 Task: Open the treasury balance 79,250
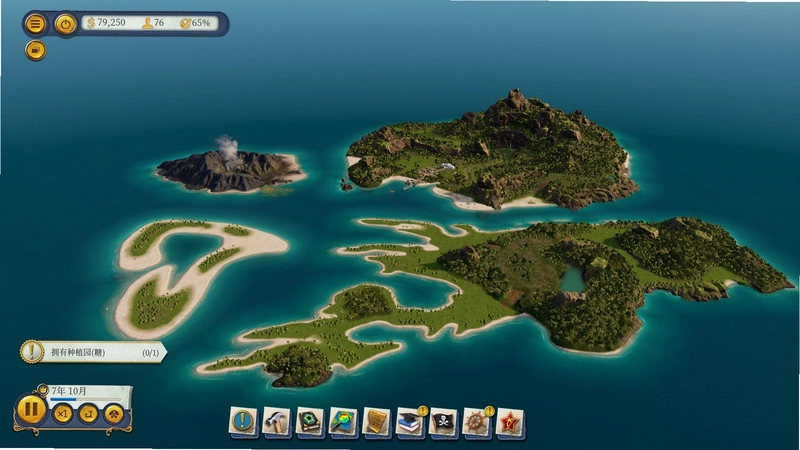[106, 23]
